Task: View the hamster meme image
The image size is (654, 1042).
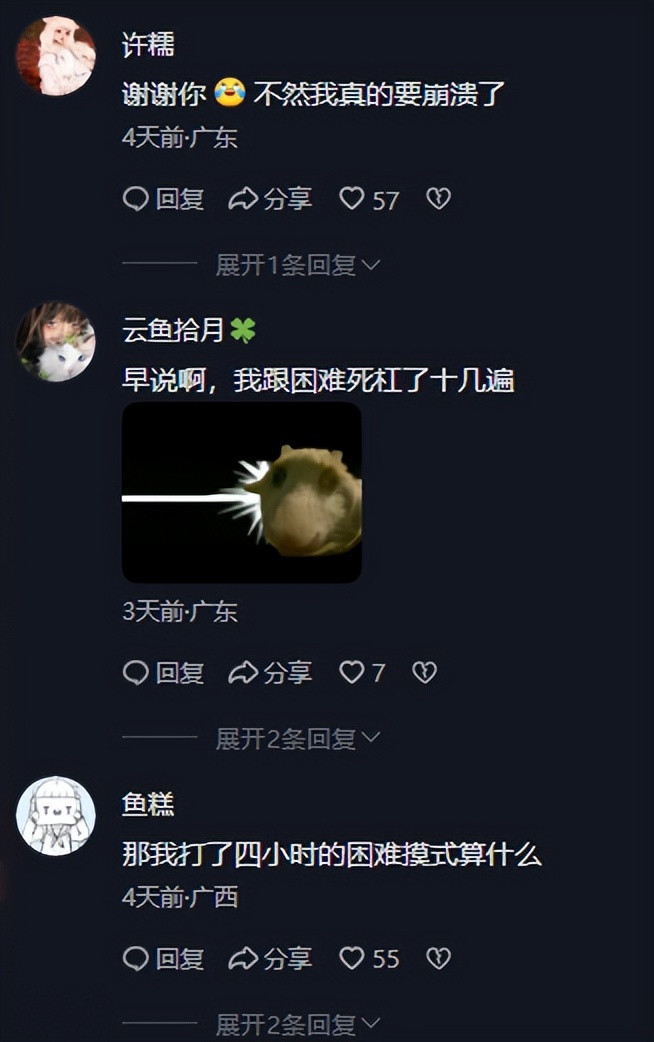Action: pos(242,492)
